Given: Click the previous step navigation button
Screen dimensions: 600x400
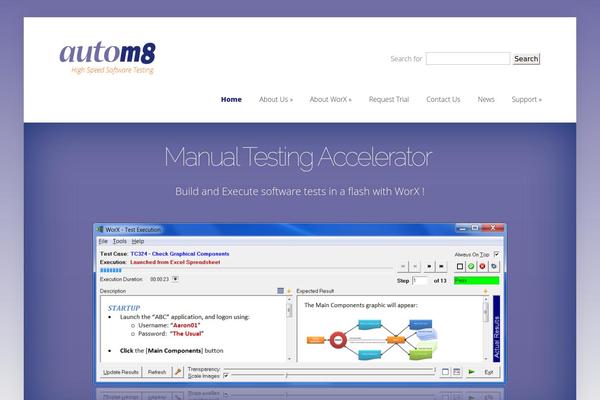Looking at the screenshot, I should pos(415,266).
